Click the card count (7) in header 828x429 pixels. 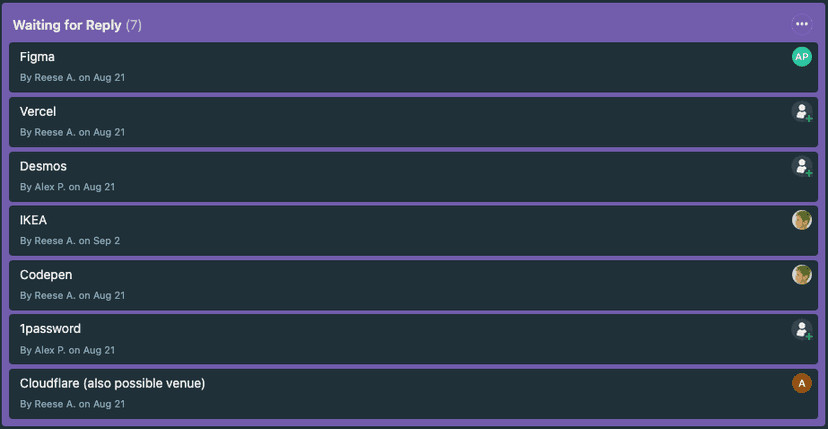(x=133, y=25)
